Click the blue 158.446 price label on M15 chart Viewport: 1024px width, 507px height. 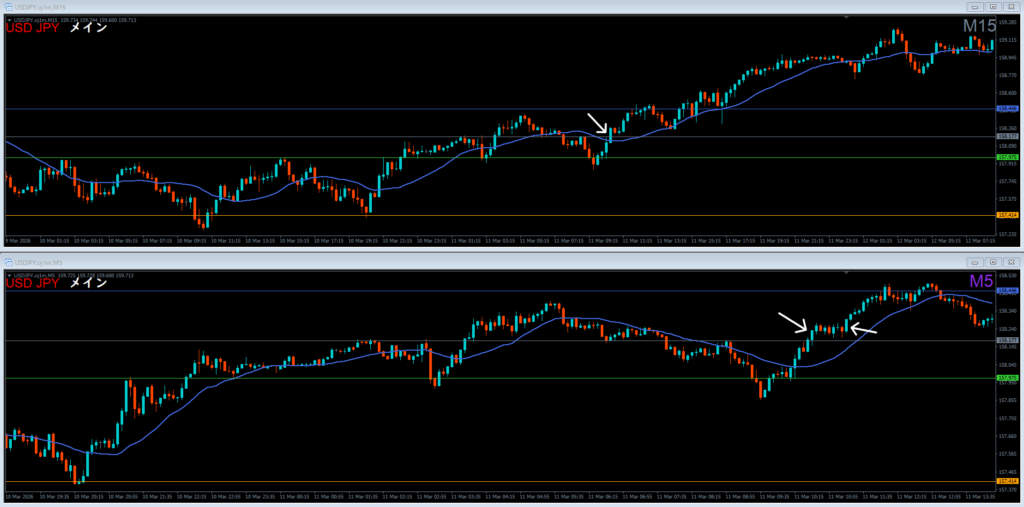click(x=1008, y=108)
